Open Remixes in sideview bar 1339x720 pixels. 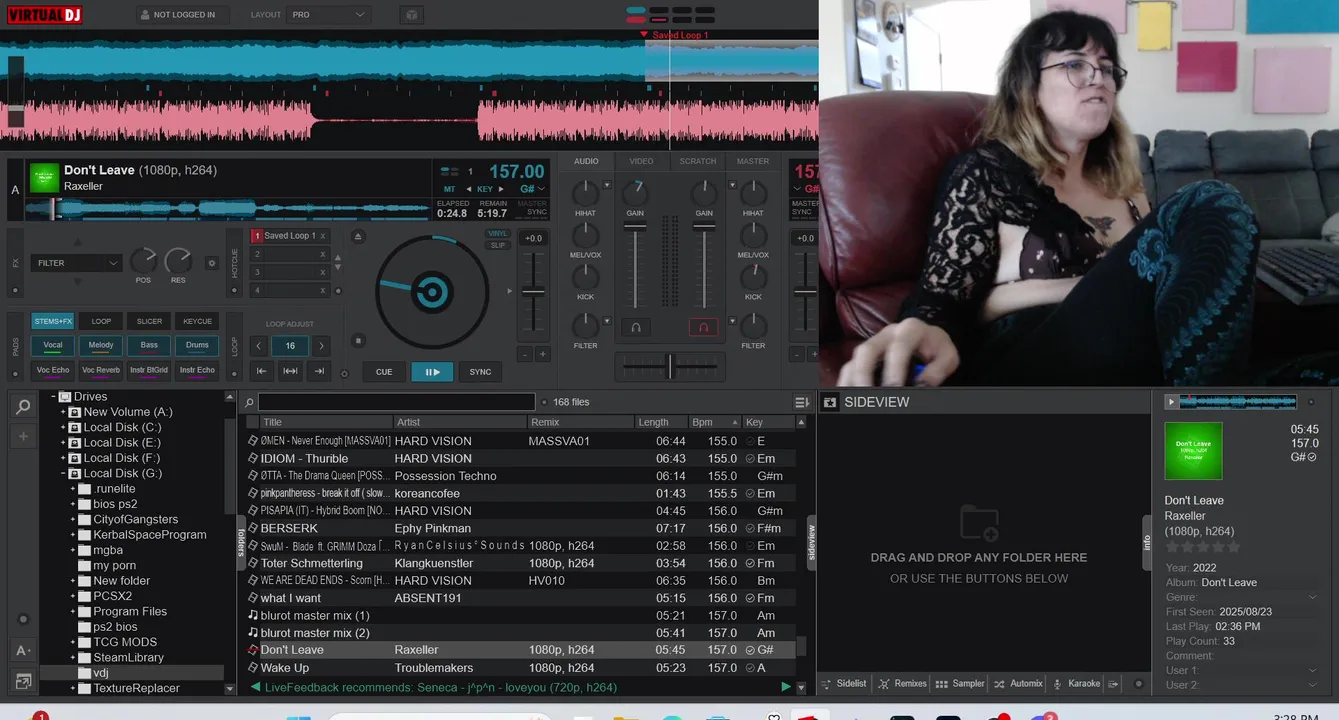[x=902, y=683]
